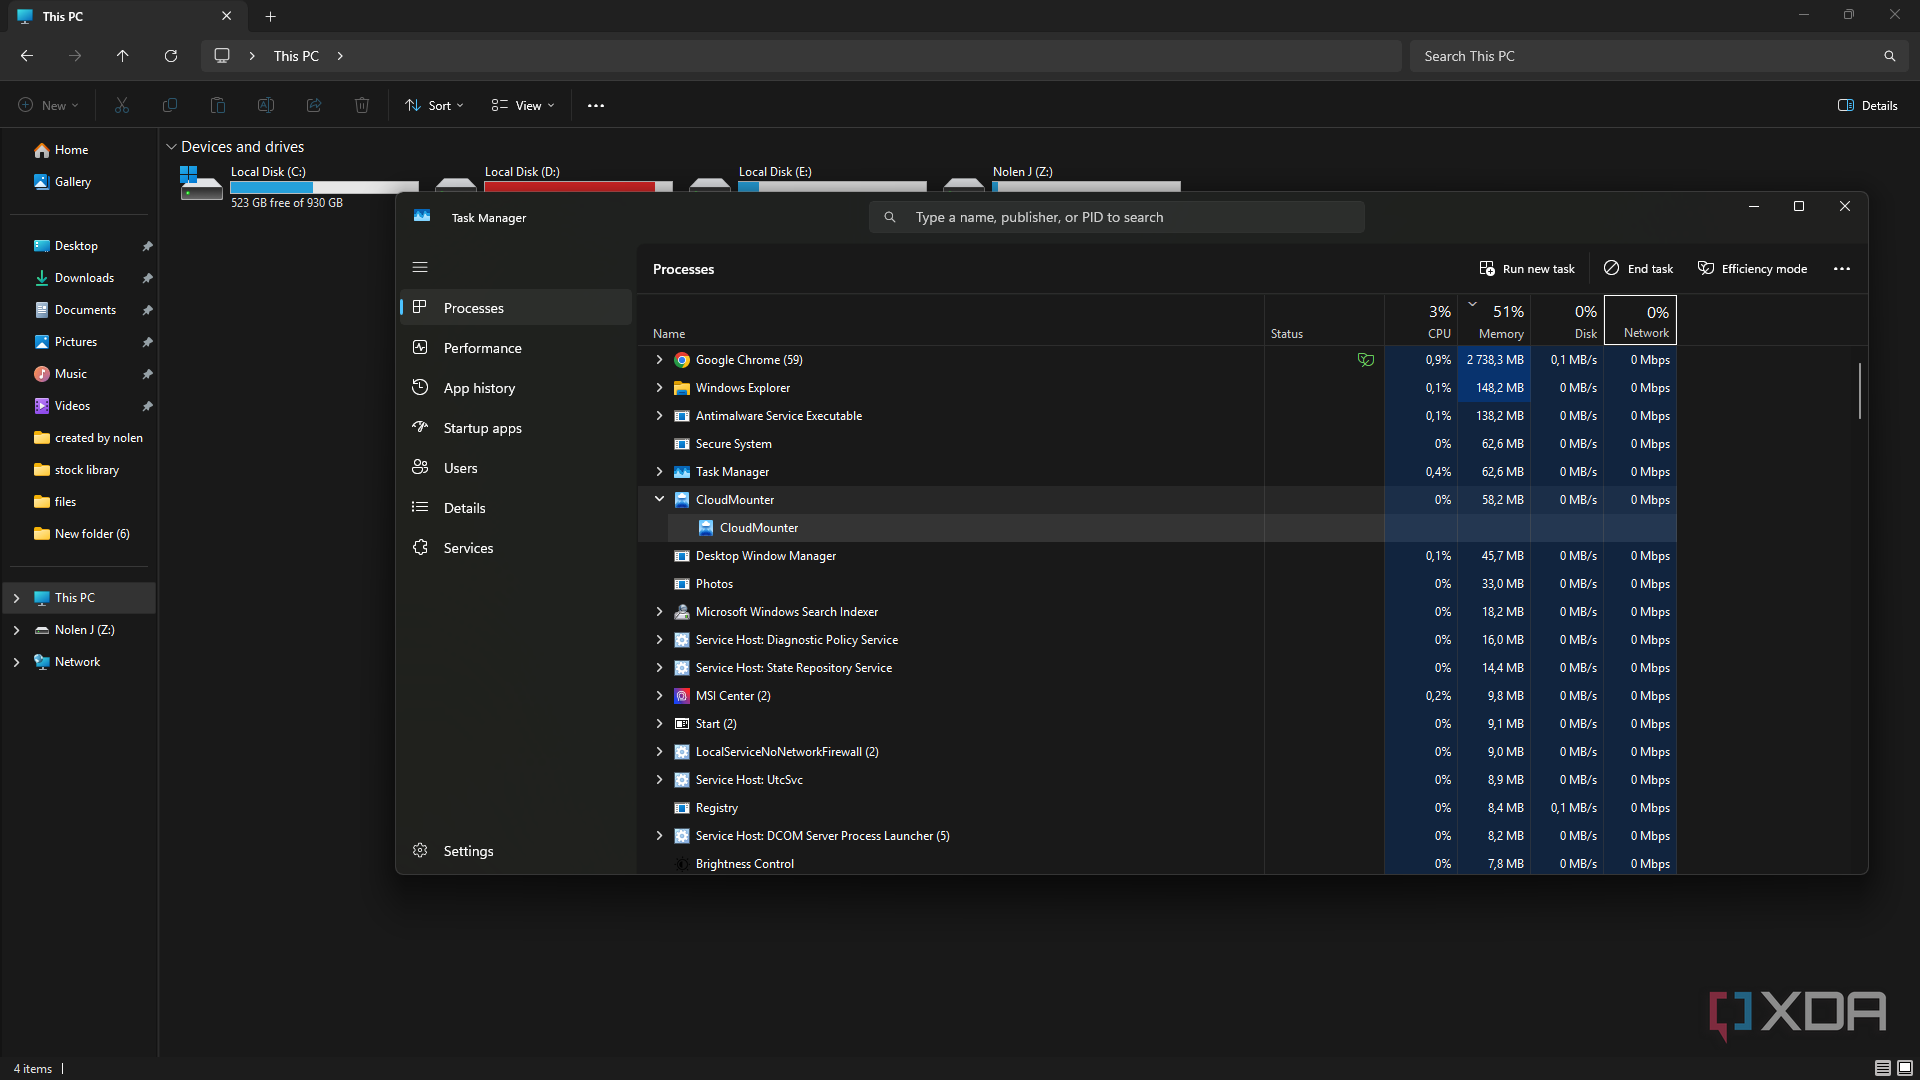Open the See more menu in Task Manager
This screenshot has width=1920, height=1080.
pyautogui.click(x=1841, y=268)
